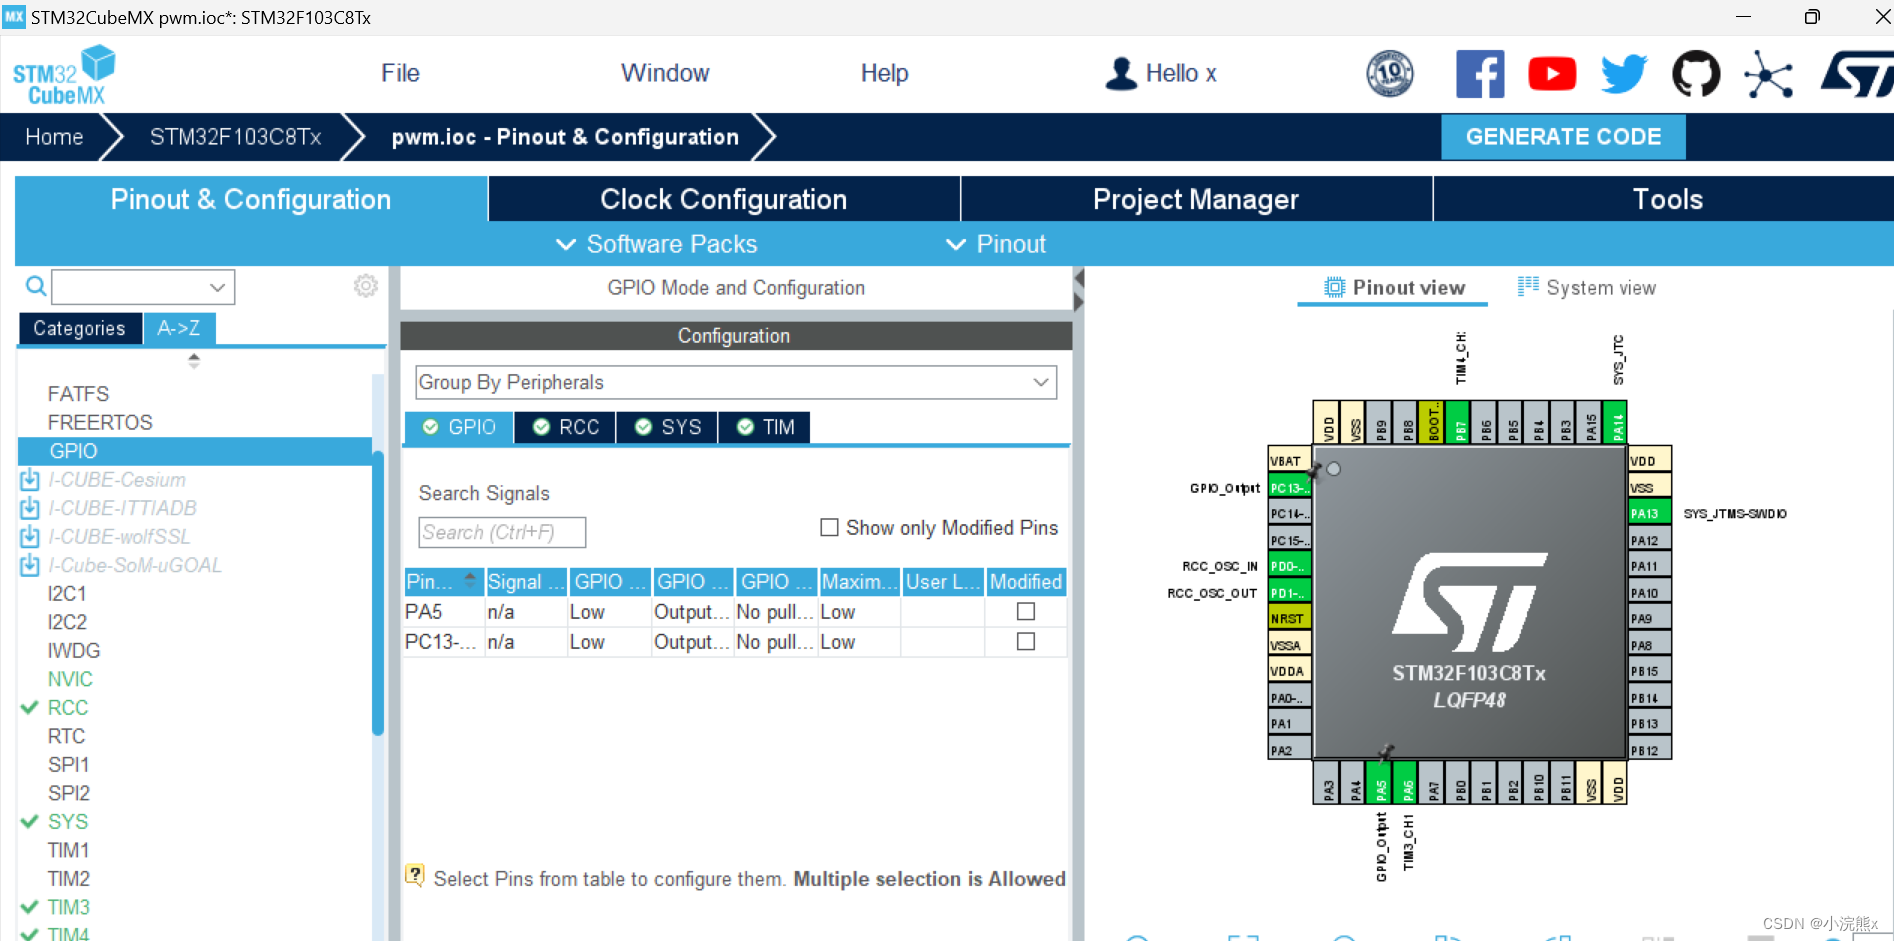Open the Twitter icon link
Image resolution: width=1894 pixels, height=941 pixels.
point(1624,74)
